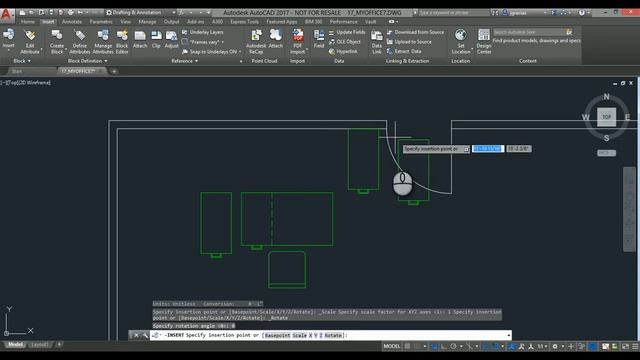This screenshot has height=360, width=640.
Task: Click Customization menu icon in status bar
Action: pyautogui.click(x=636, y=347)
